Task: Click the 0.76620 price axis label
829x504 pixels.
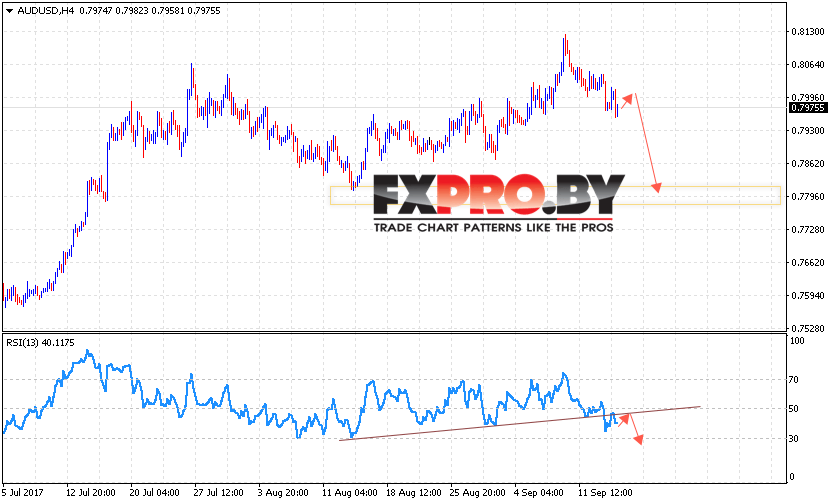Action: click(x=807, y=262)
